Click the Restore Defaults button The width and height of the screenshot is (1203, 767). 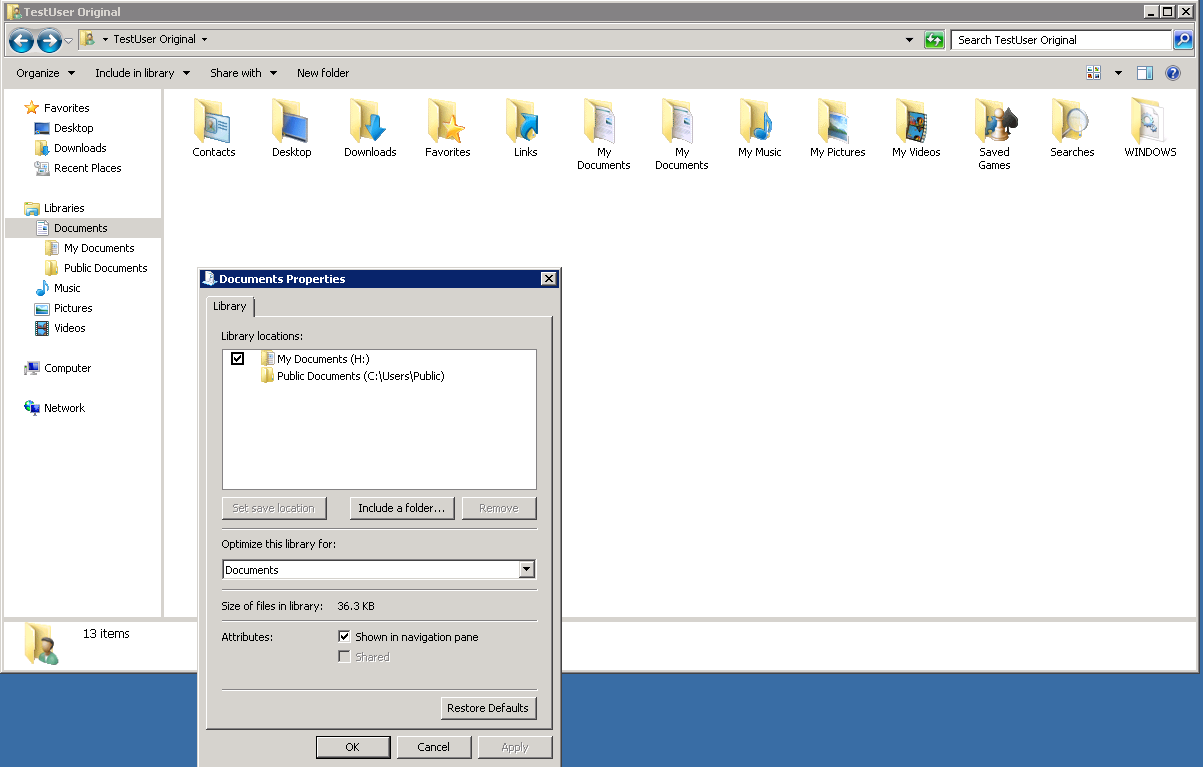tap(488, 708)
